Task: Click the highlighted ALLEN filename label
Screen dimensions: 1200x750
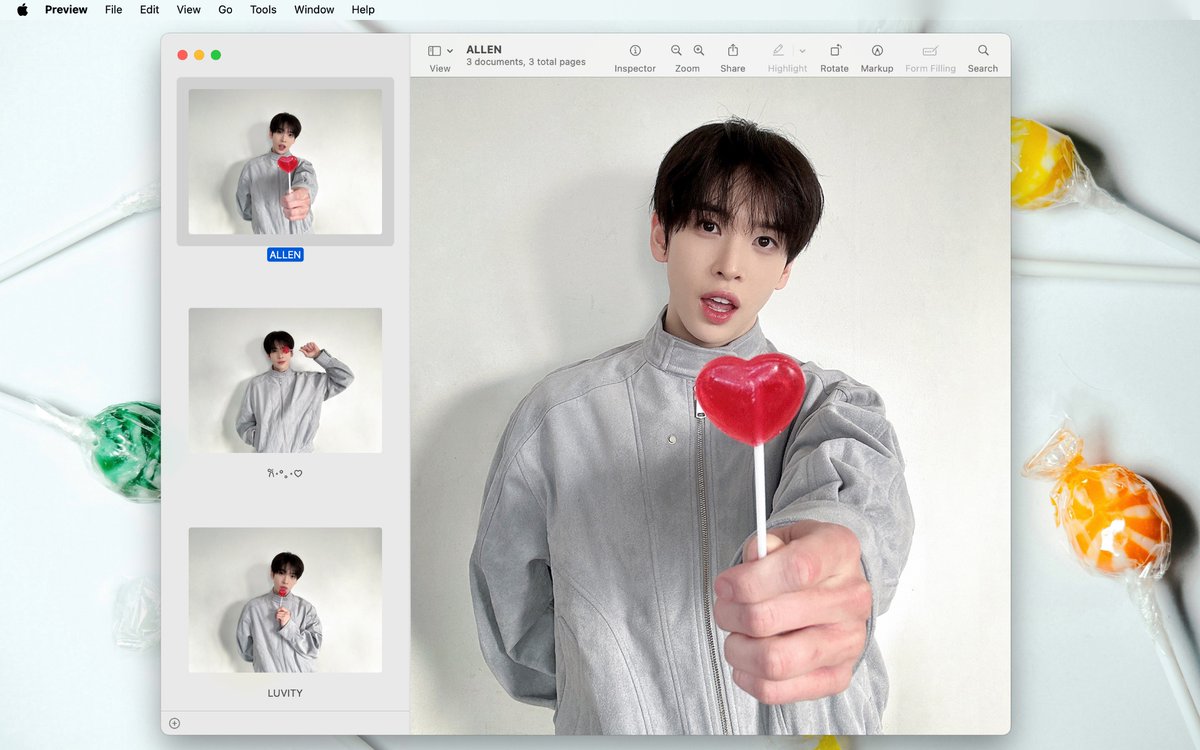Action: coord(285,255)
